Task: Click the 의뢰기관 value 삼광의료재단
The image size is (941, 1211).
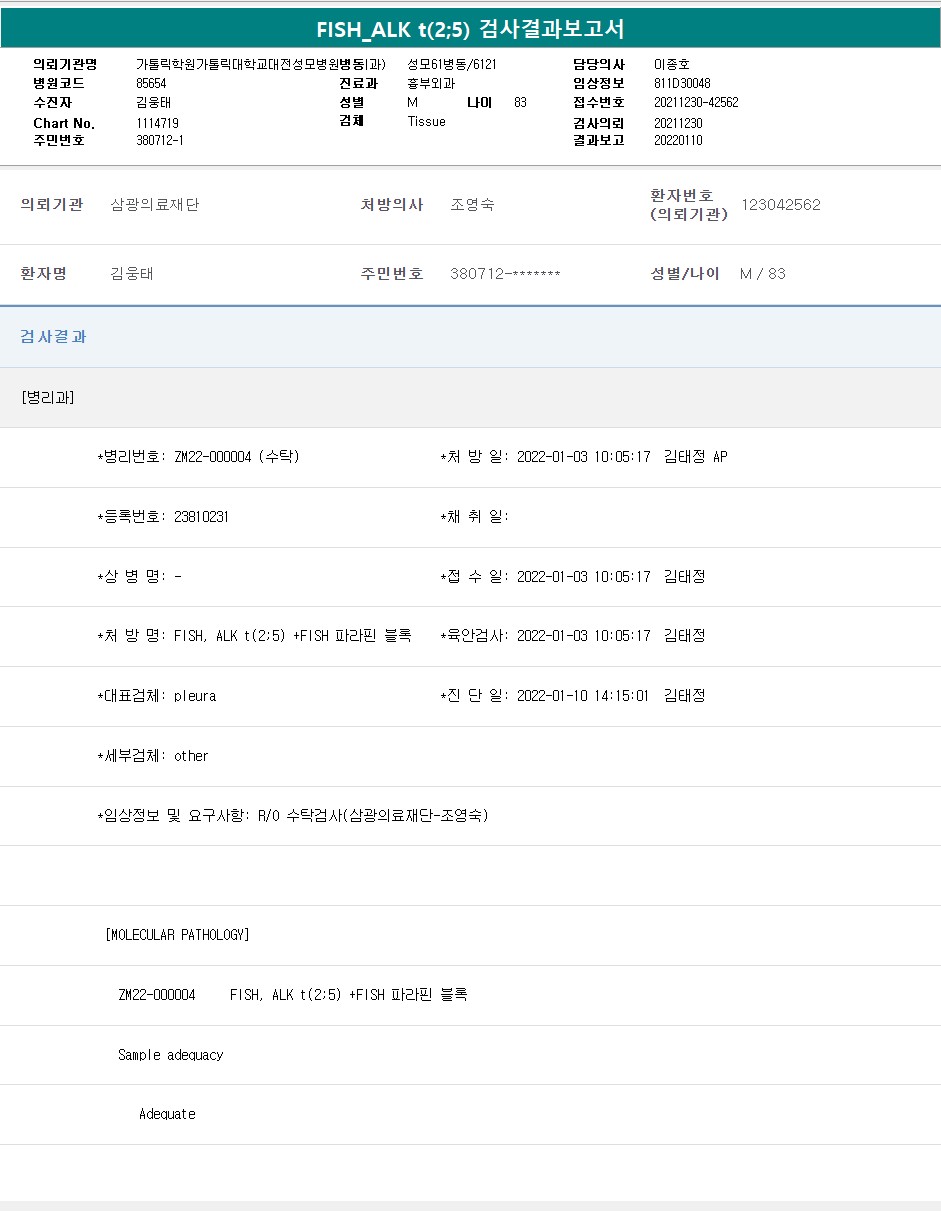Action: pos(155,205)
